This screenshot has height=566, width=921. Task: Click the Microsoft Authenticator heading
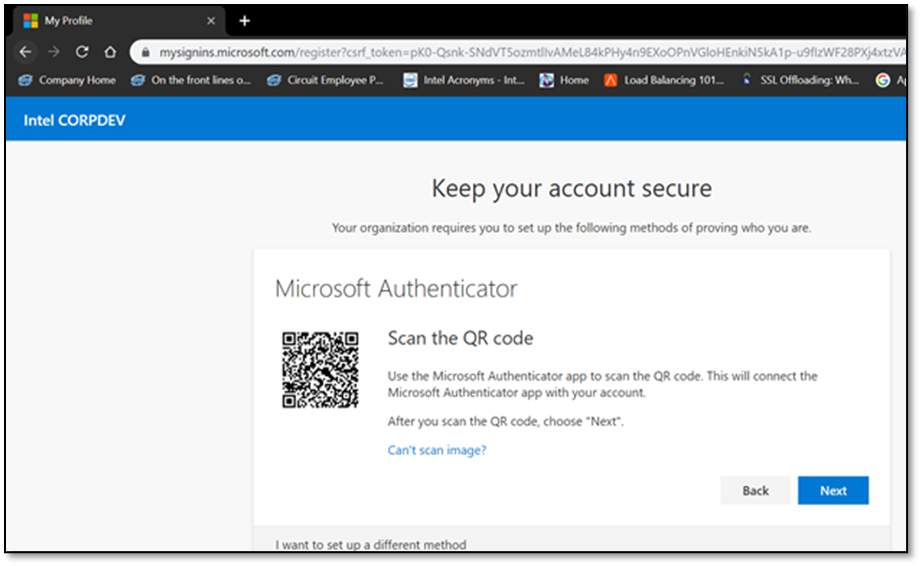(x=396, y=289)
